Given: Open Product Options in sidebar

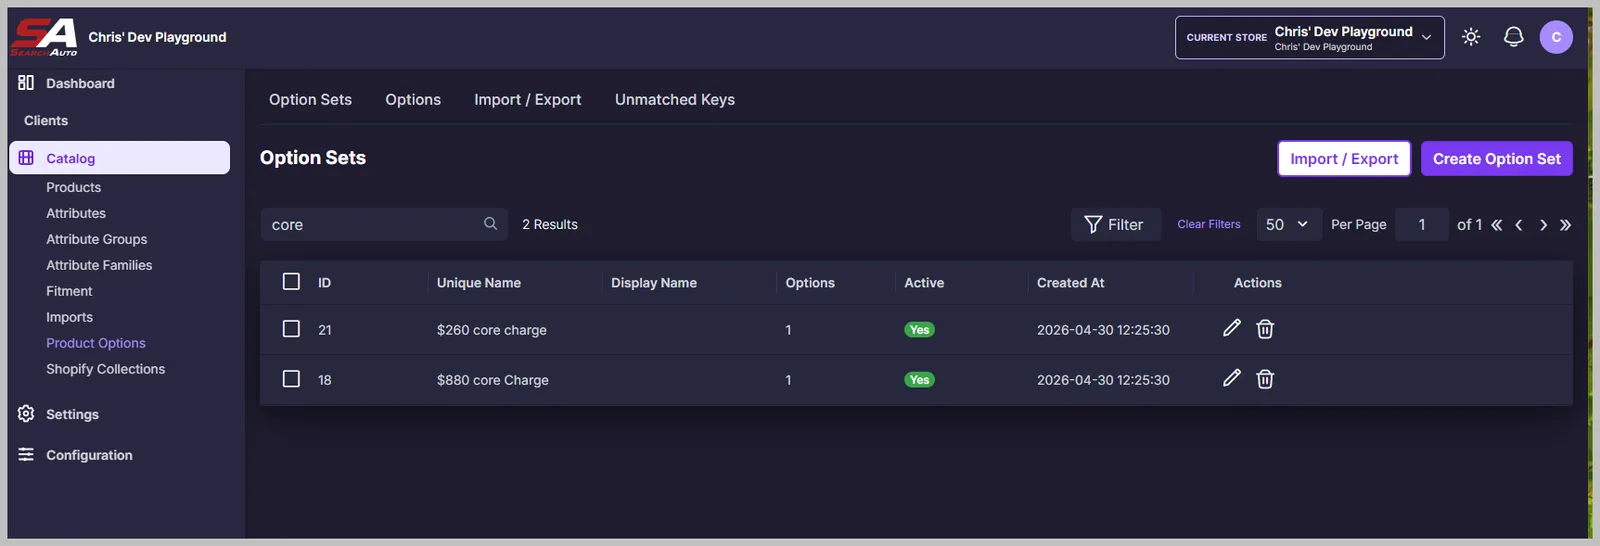Looking at the screenshot, I should pyautogui.click(x=96, y=343).
